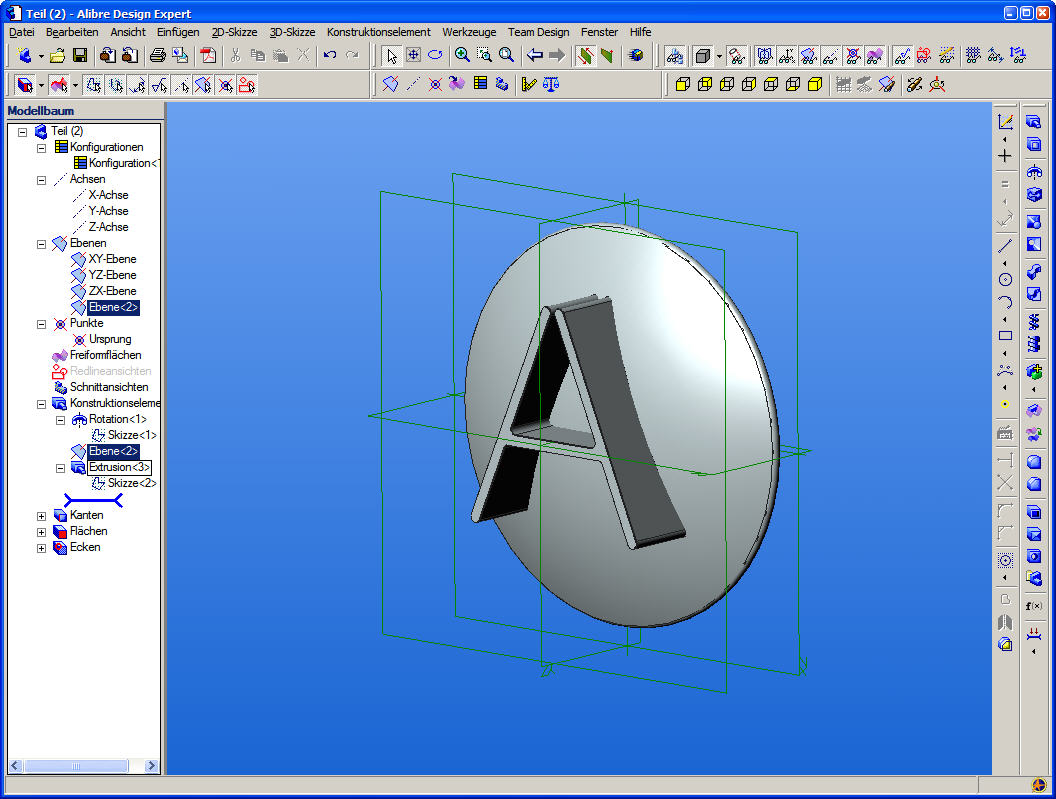
Task: Collapse the Teil (2) root node
Action: [22, 131]
